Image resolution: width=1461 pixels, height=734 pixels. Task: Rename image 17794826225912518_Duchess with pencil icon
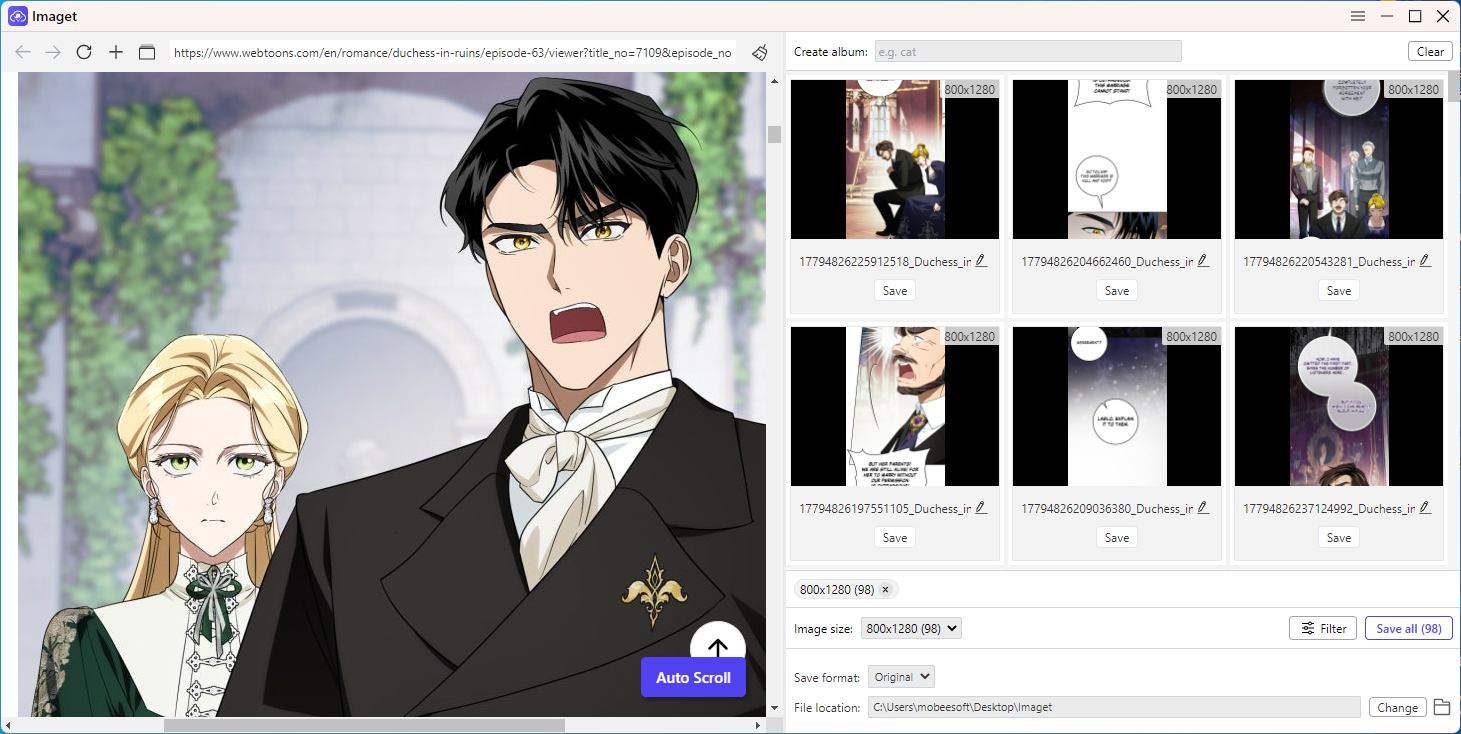tap(981, 261)
